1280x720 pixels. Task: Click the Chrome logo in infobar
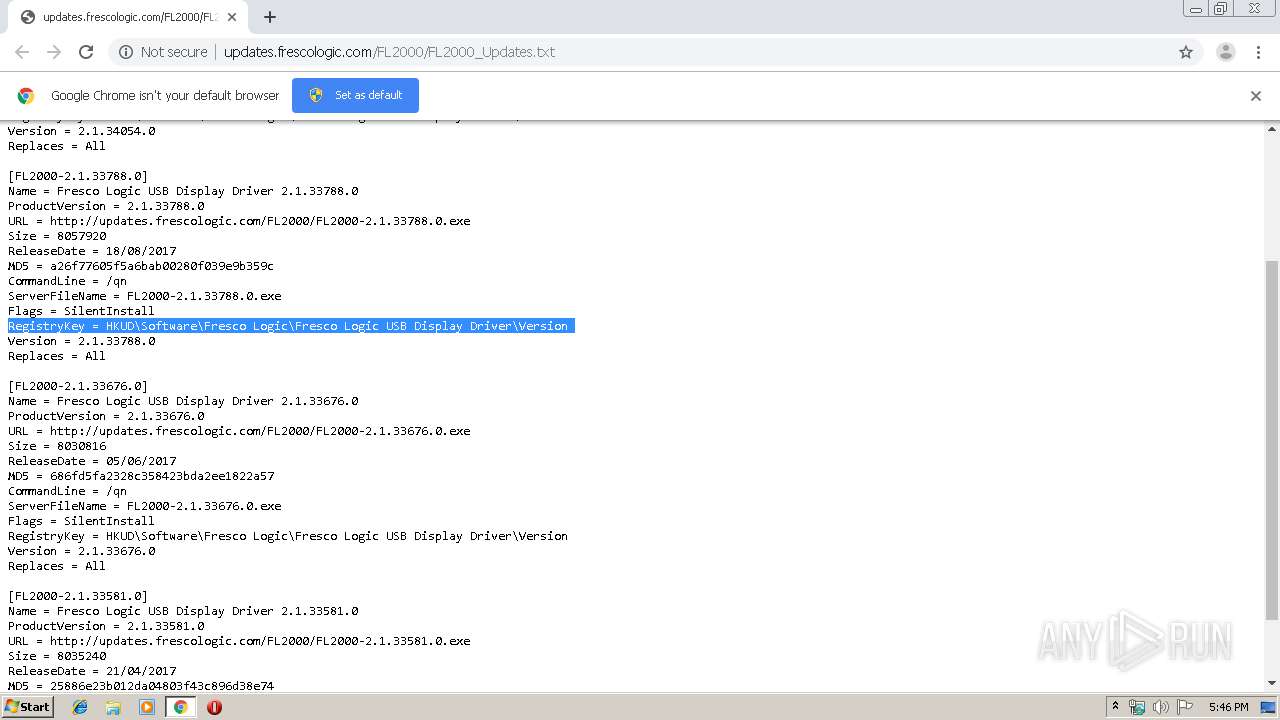pyautogui.click(x=26, y=96)
